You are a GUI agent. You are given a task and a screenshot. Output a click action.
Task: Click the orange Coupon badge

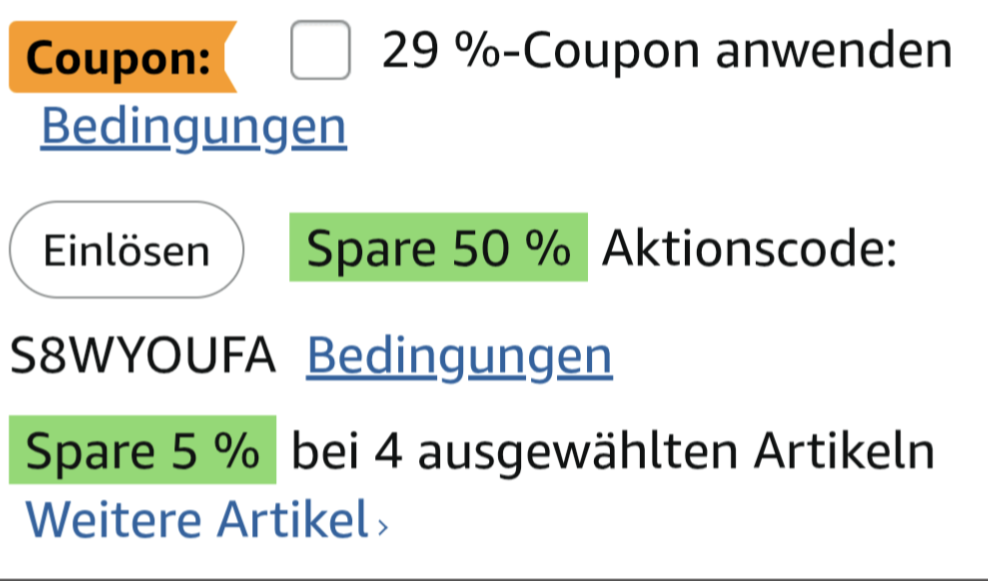(x=120, y=57)
